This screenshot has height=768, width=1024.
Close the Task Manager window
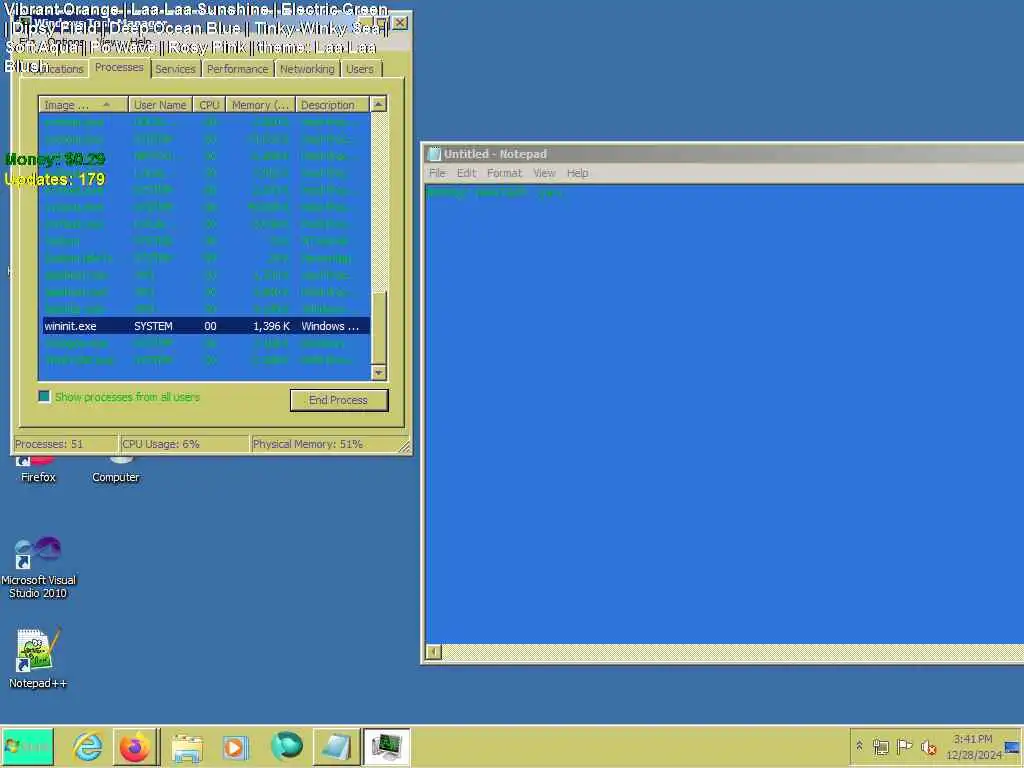(x=400, y=23)
